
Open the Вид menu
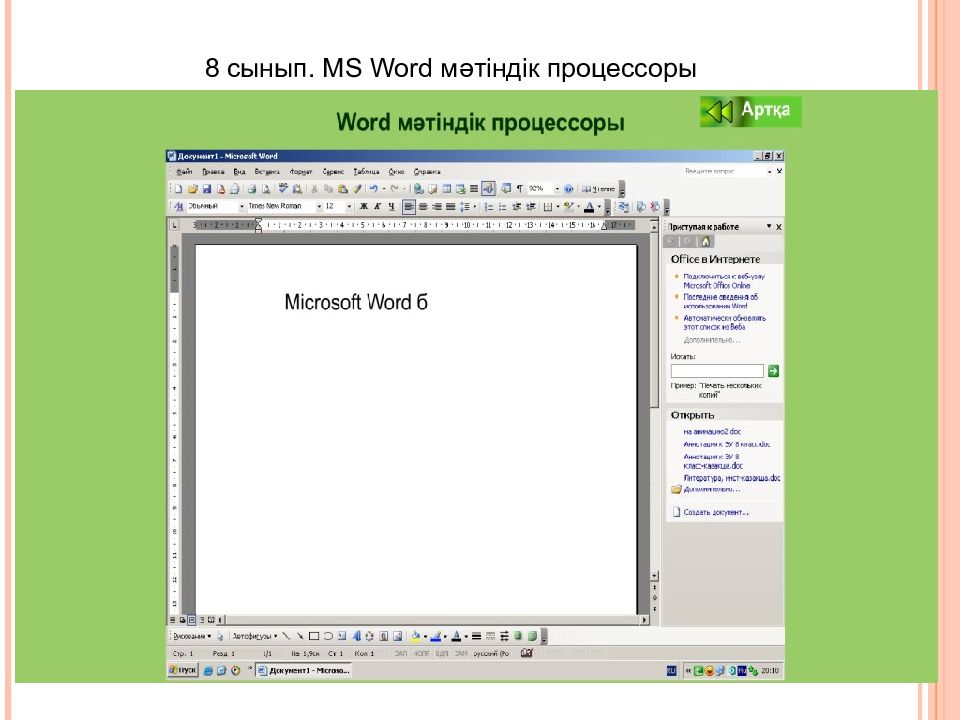239,172
